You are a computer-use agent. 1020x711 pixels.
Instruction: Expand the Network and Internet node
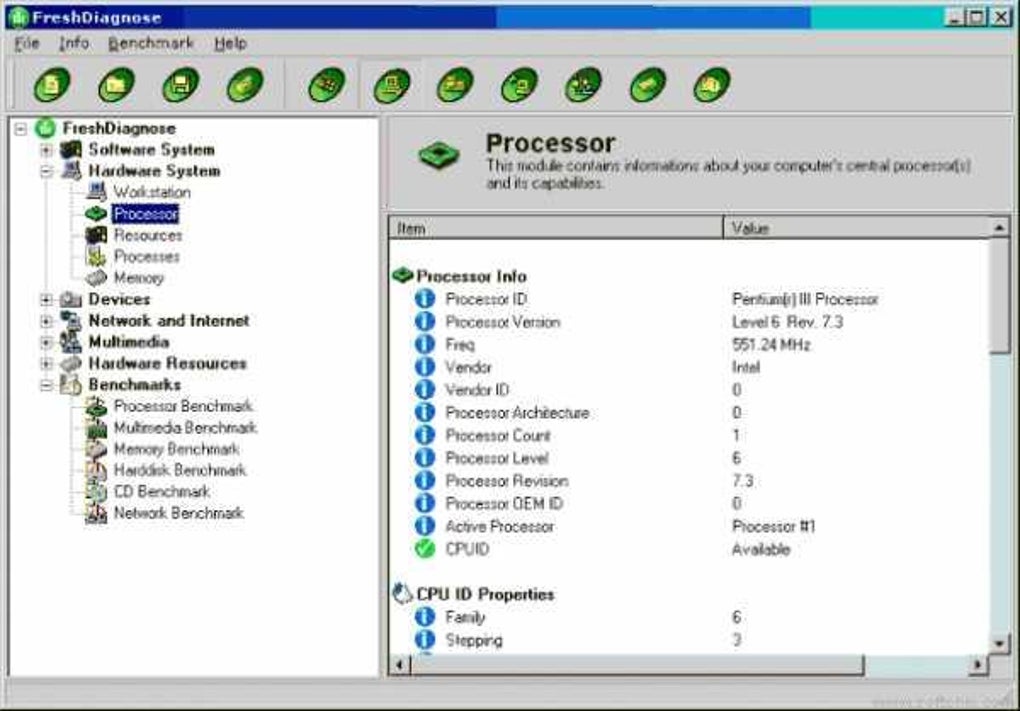pyautogui.click(x=46, y=321)
